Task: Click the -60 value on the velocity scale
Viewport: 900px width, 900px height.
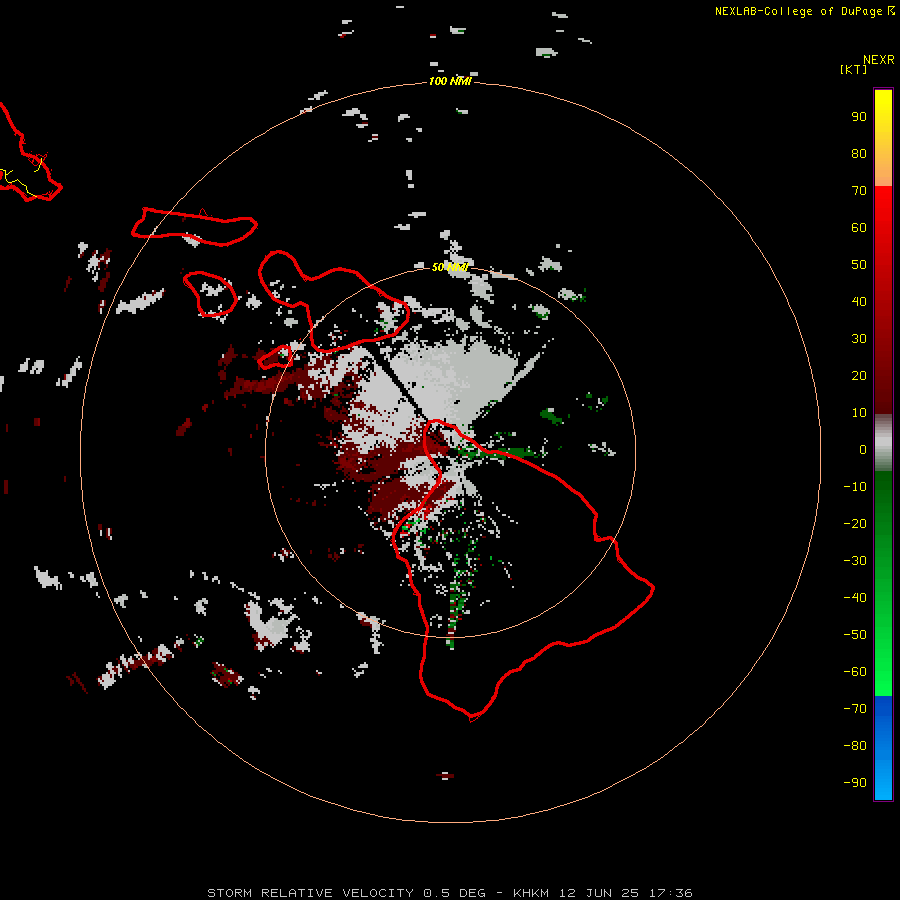Action: point(855,672)
